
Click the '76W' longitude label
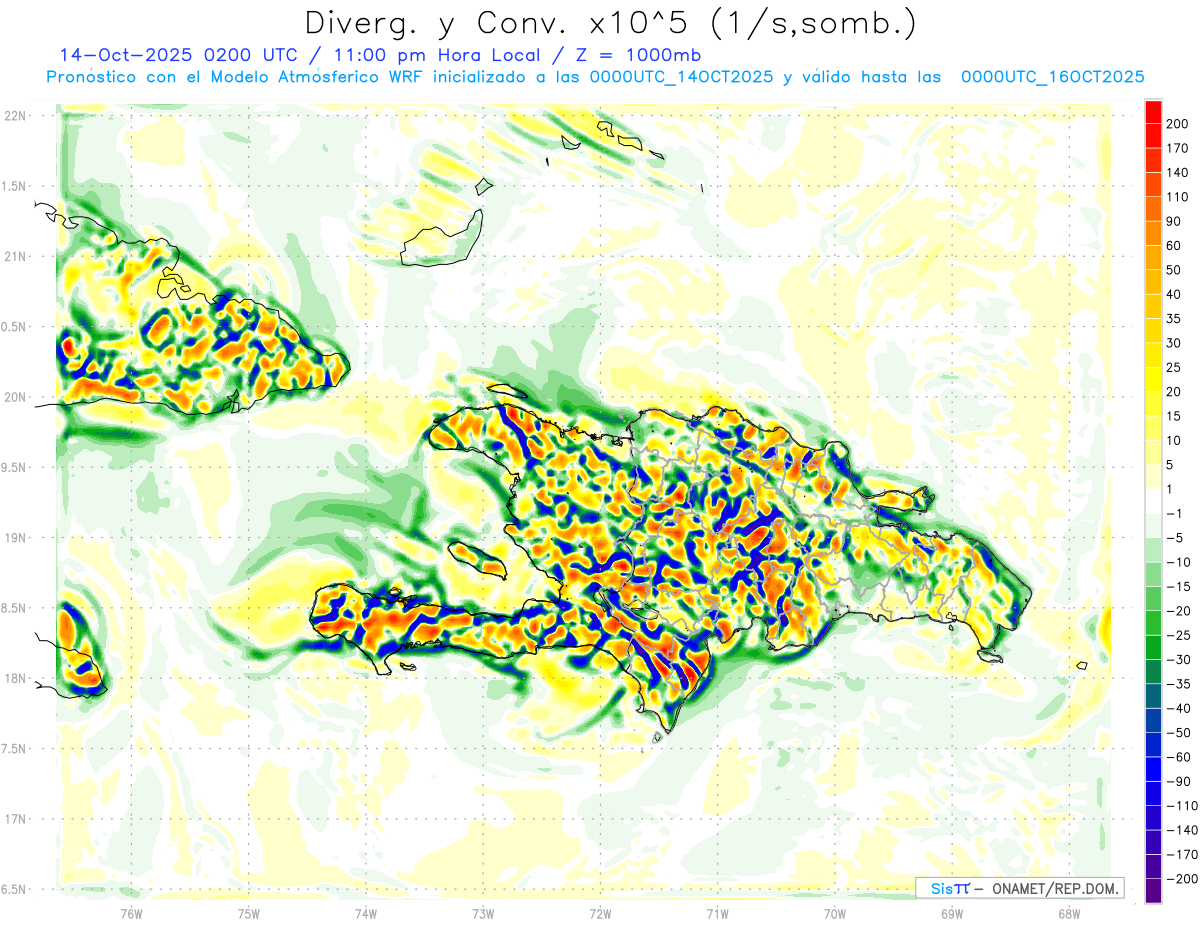[131, 913]
